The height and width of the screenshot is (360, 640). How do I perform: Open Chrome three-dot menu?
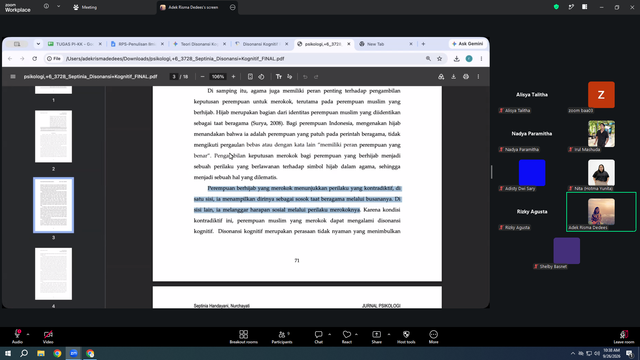[481, 59]
